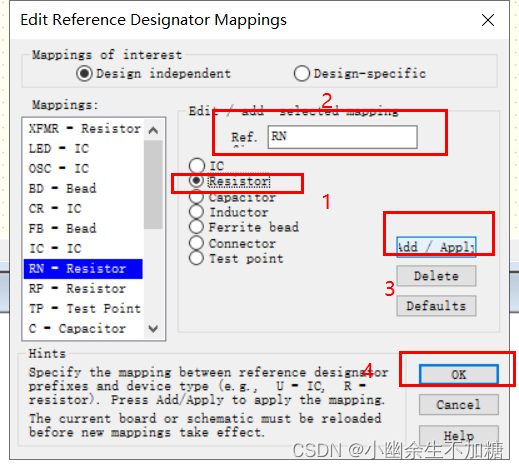Screen dimensions: 519x469
Task: Select the RN - Resistor mapping
Action: [83, 269]
